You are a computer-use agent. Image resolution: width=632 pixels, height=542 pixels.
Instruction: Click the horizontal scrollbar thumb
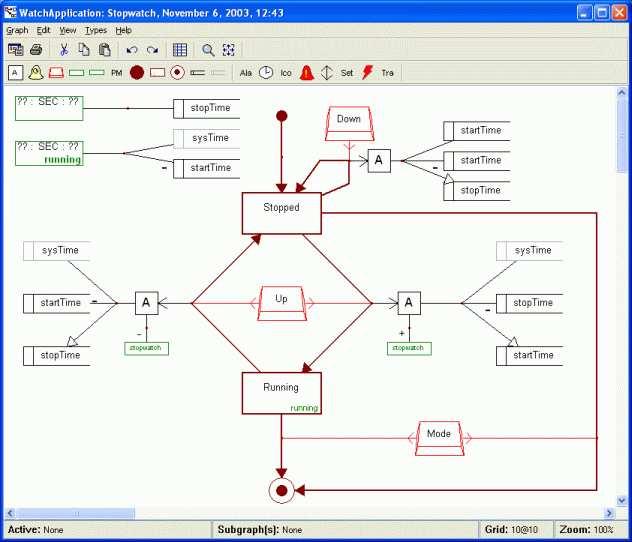click(x=75, y=513)
